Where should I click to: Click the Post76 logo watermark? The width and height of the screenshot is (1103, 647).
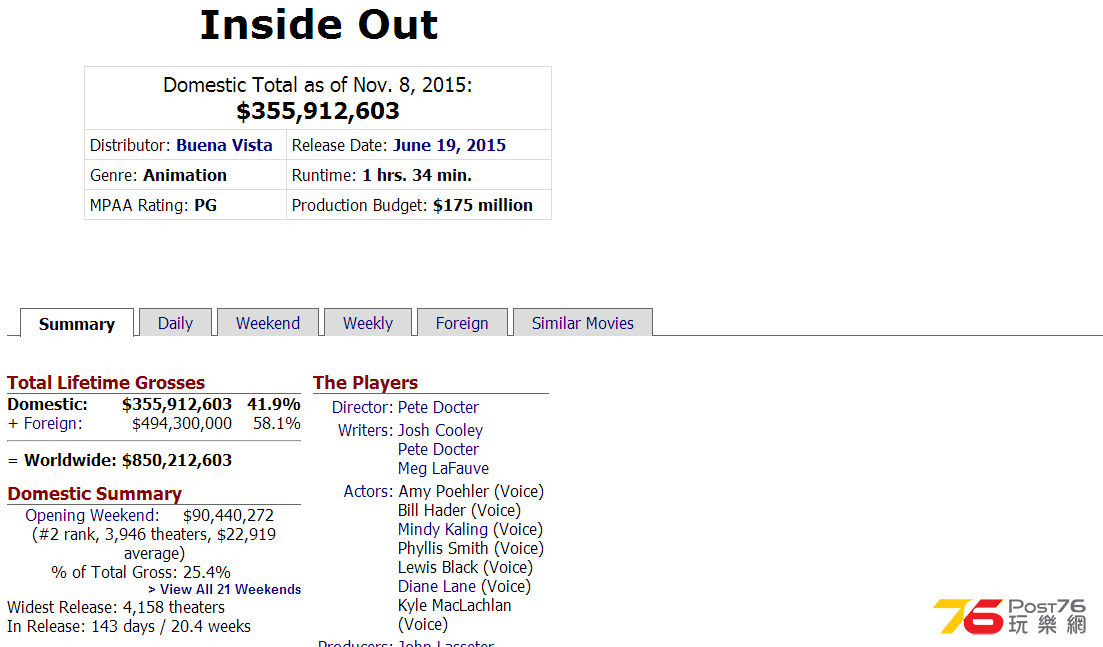1008,616
